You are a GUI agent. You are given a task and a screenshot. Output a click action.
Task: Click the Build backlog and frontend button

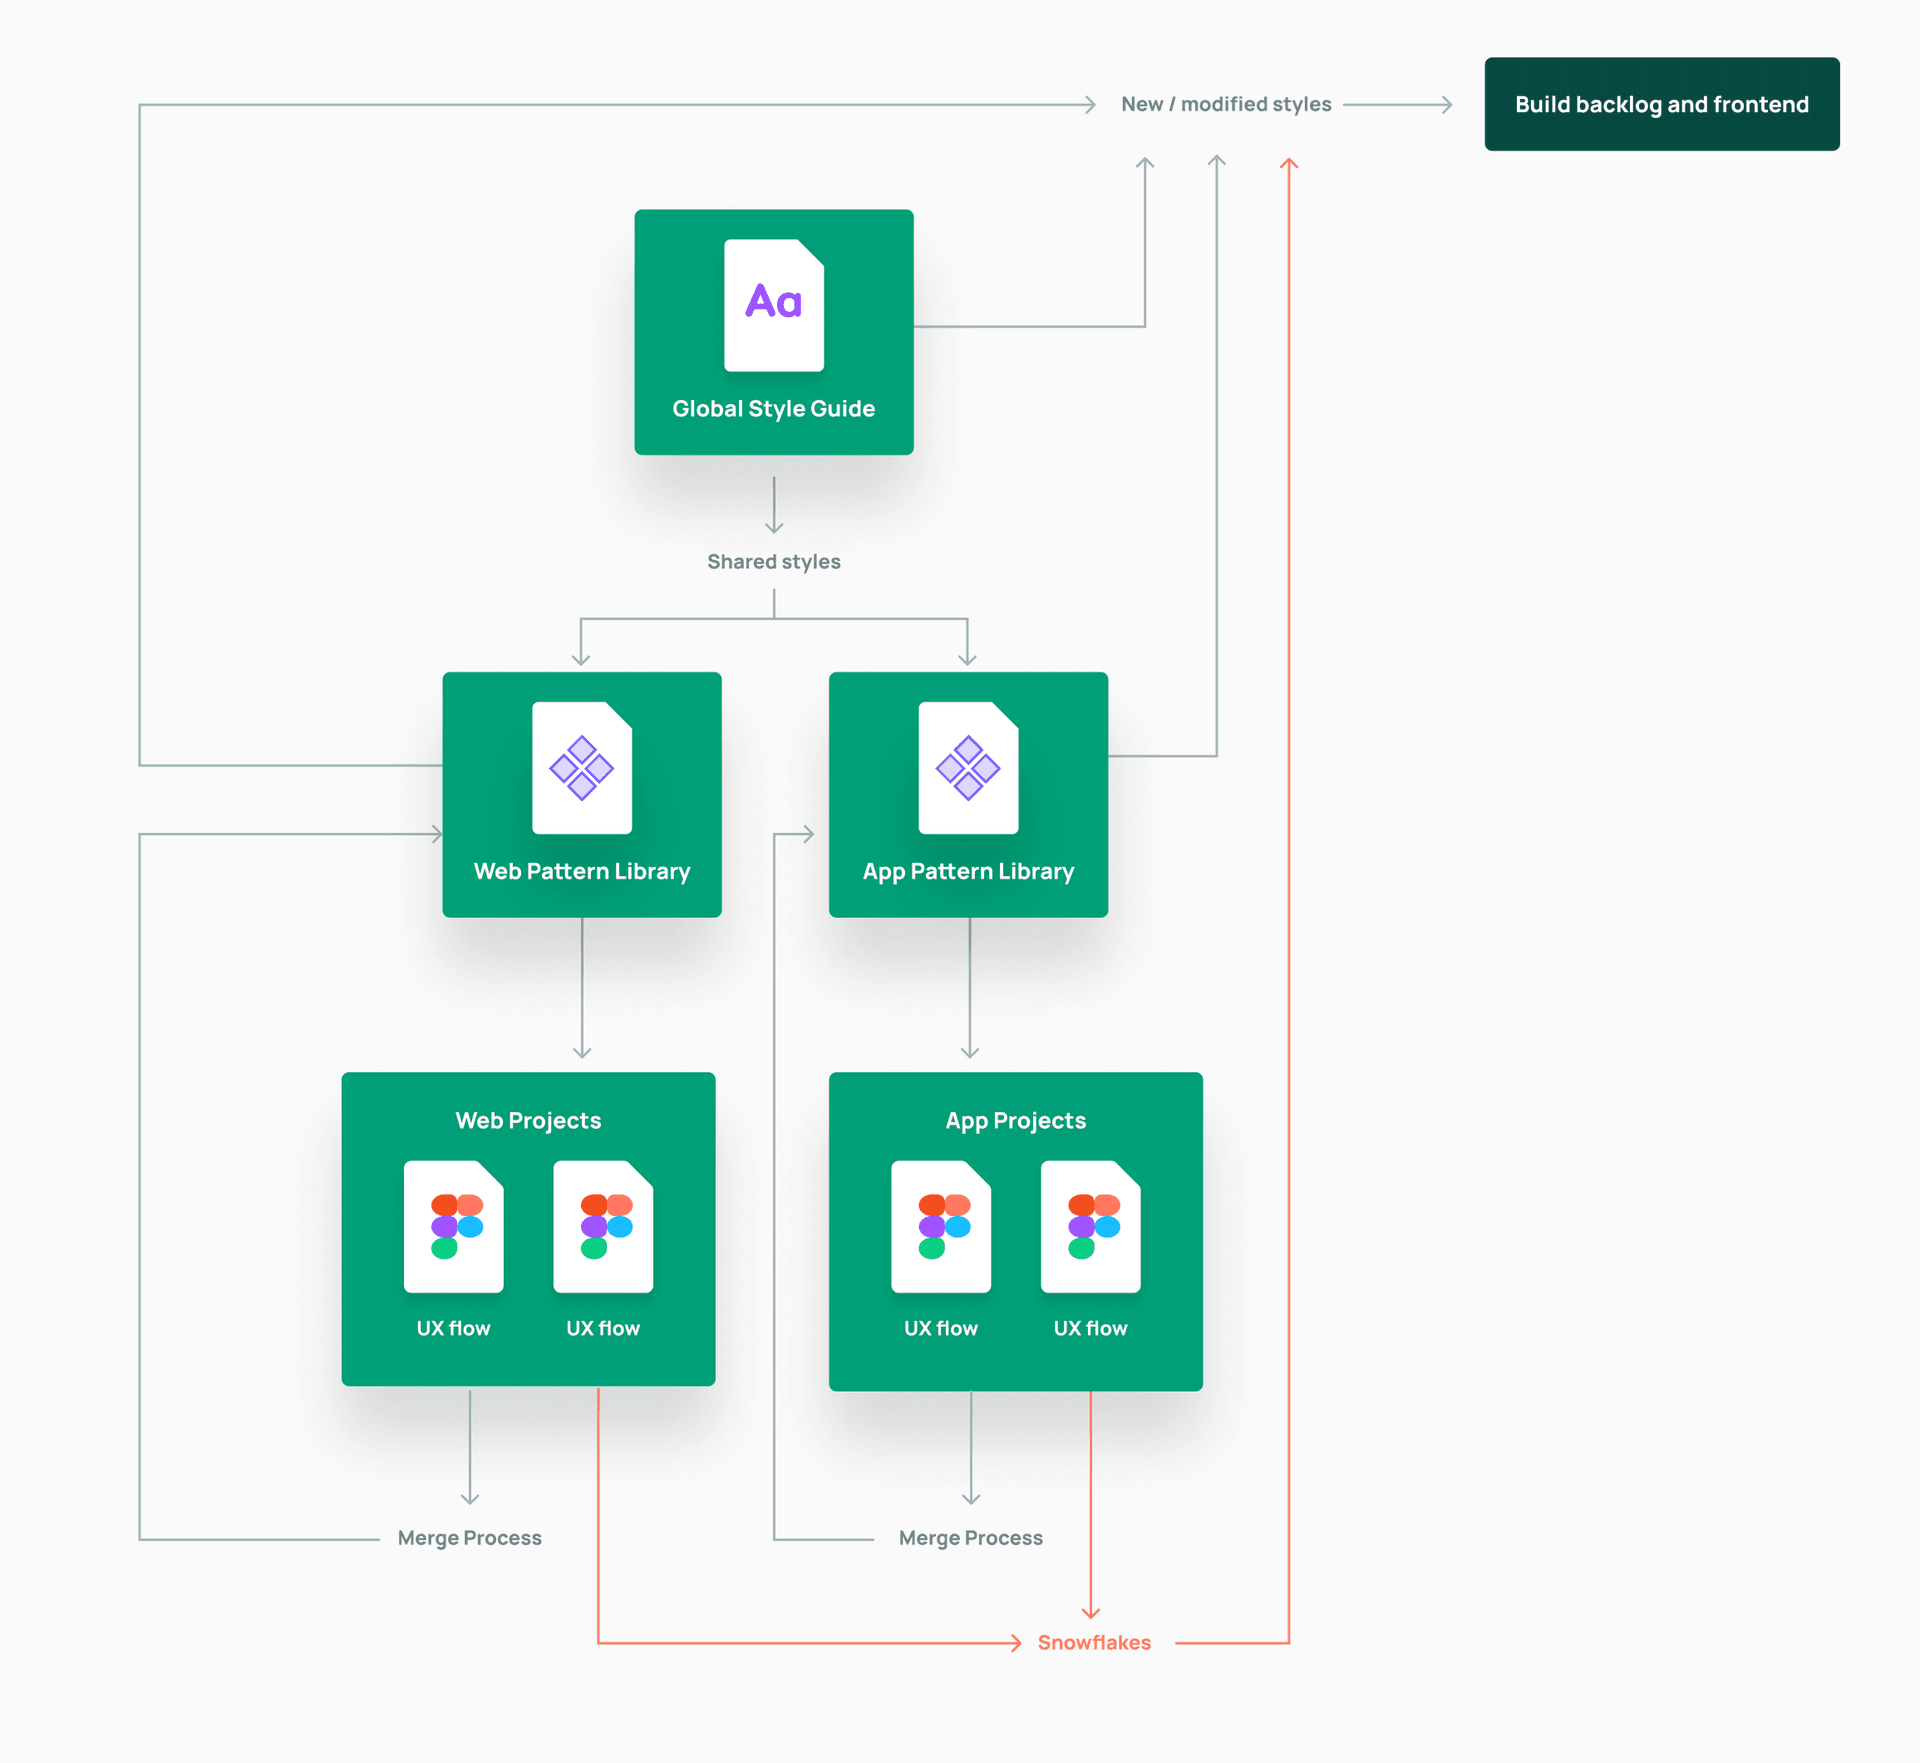1660,103
